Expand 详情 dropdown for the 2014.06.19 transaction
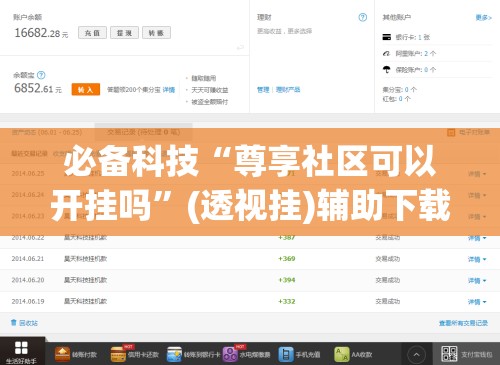500x365 pixels. (x=477, y=302)
